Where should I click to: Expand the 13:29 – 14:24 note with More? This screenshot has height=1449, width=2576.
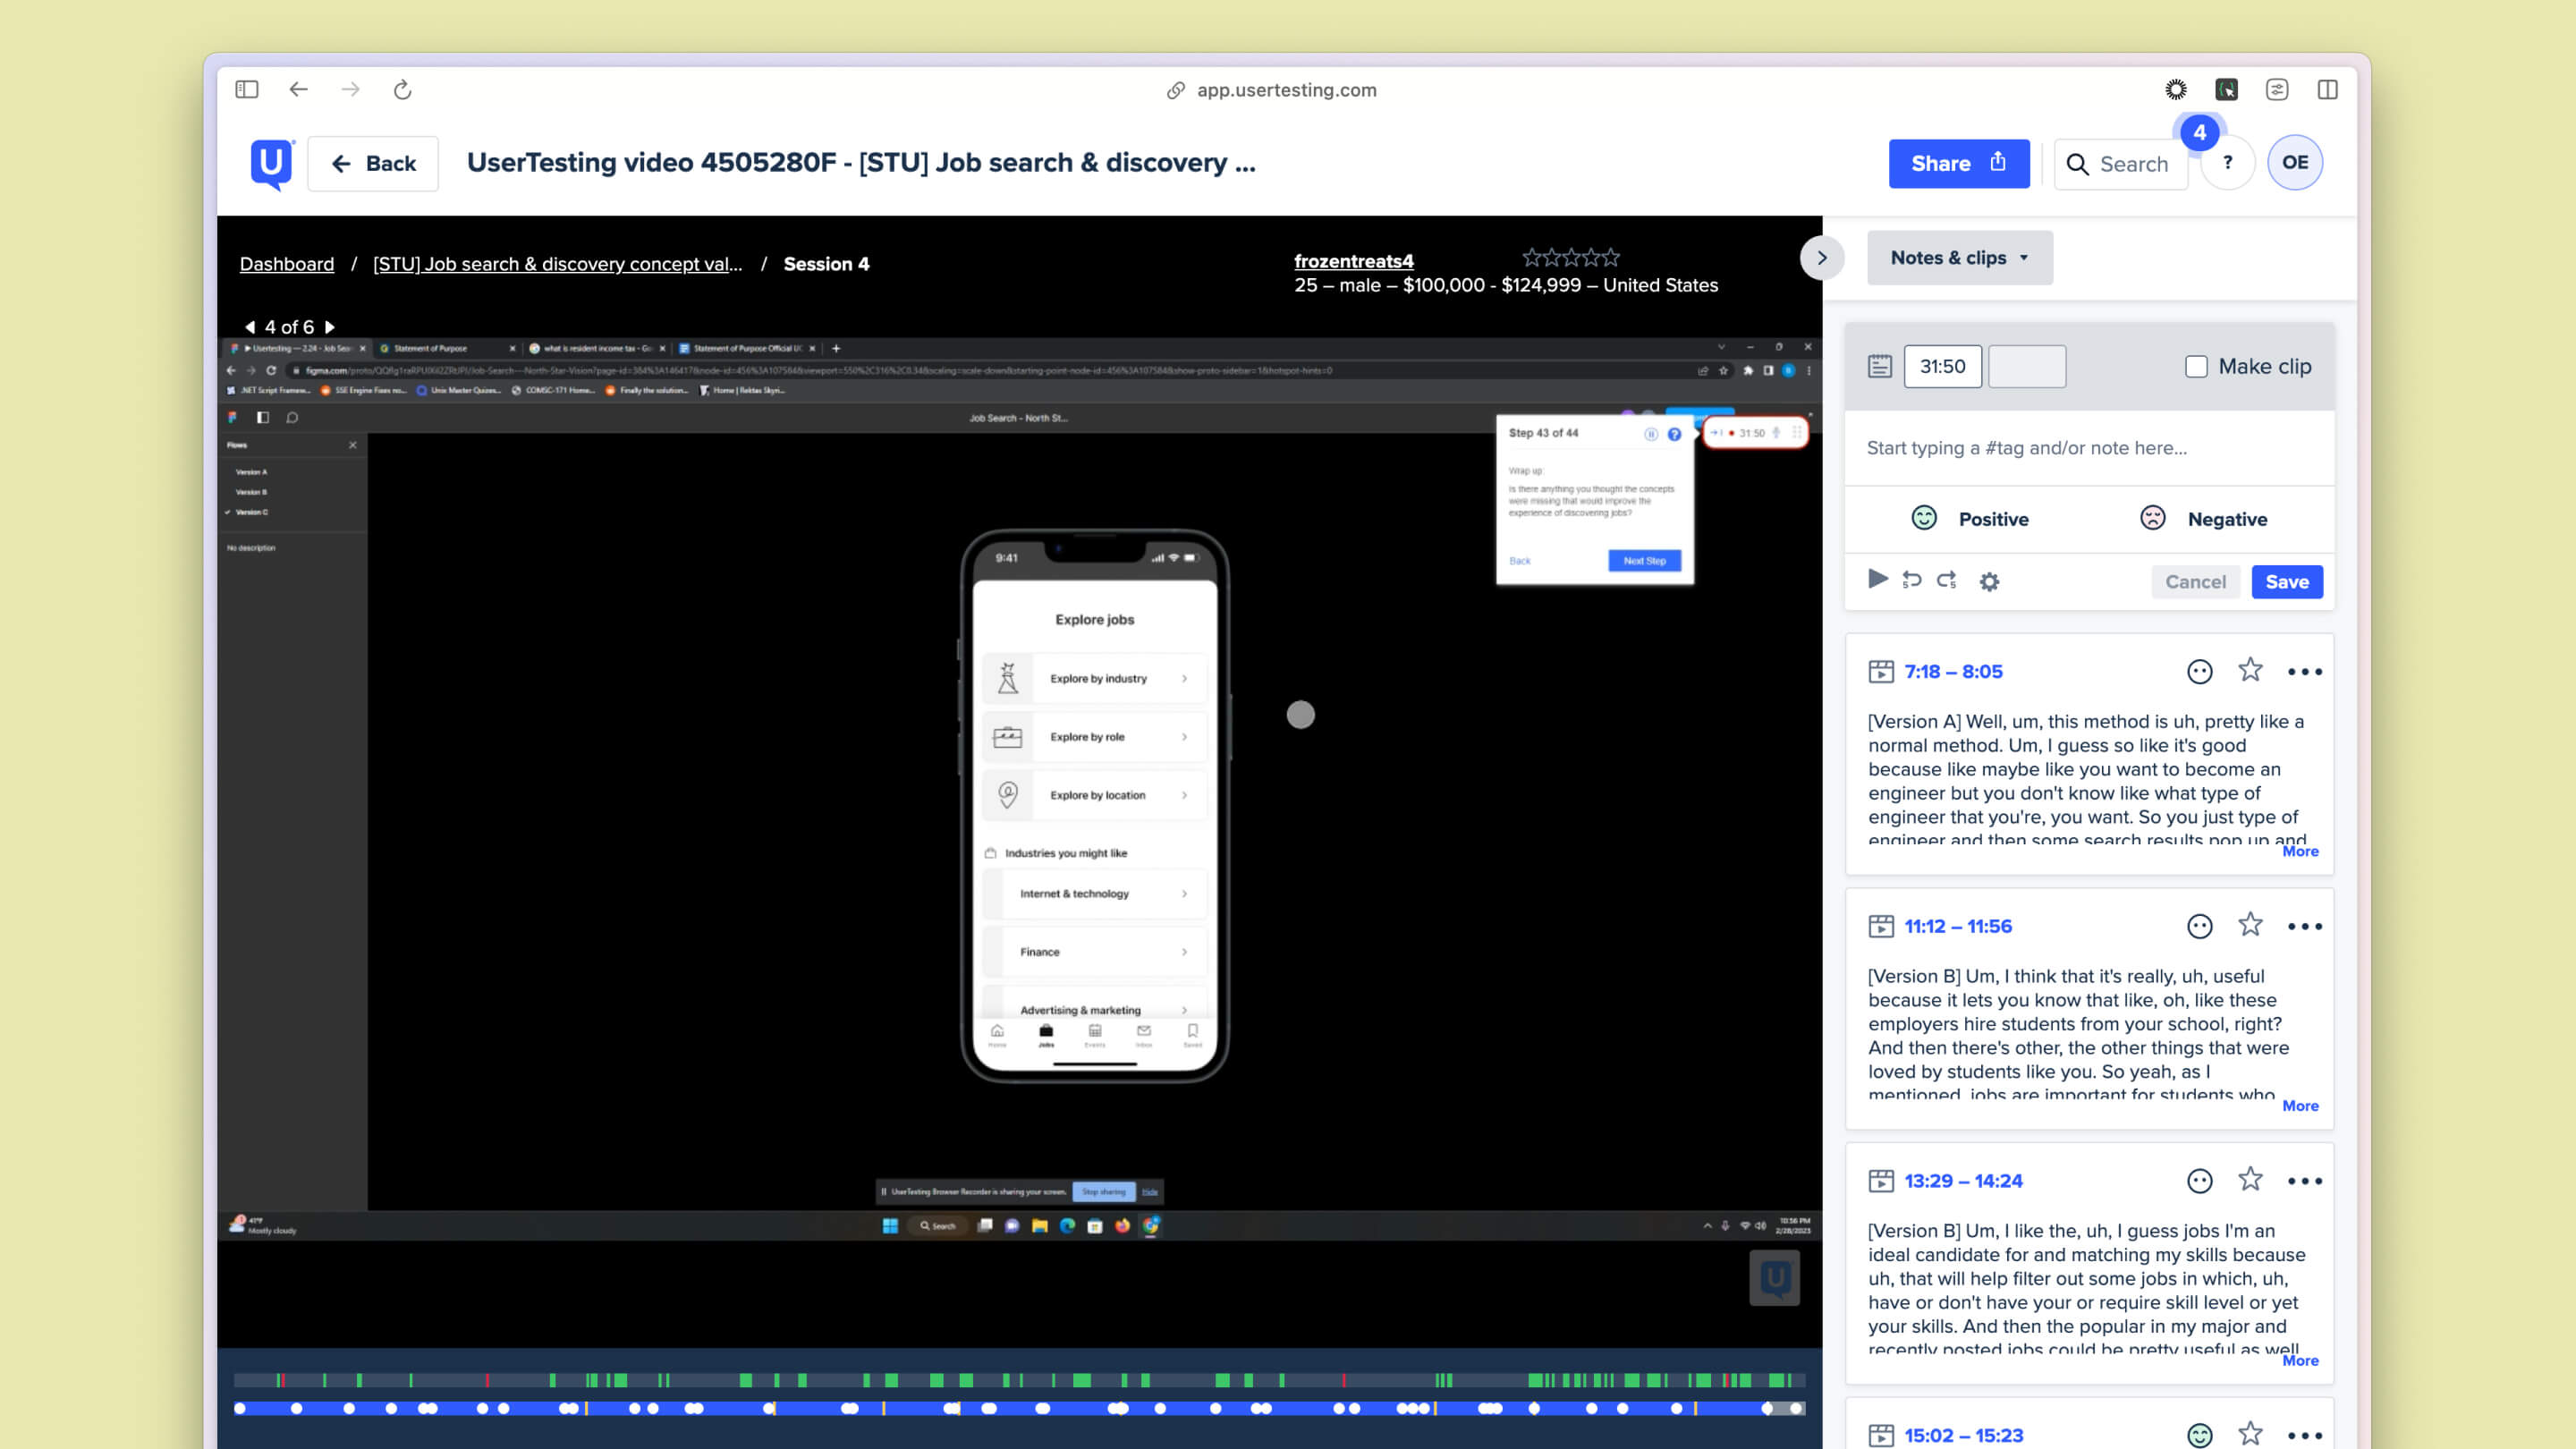[2300, 1361]
